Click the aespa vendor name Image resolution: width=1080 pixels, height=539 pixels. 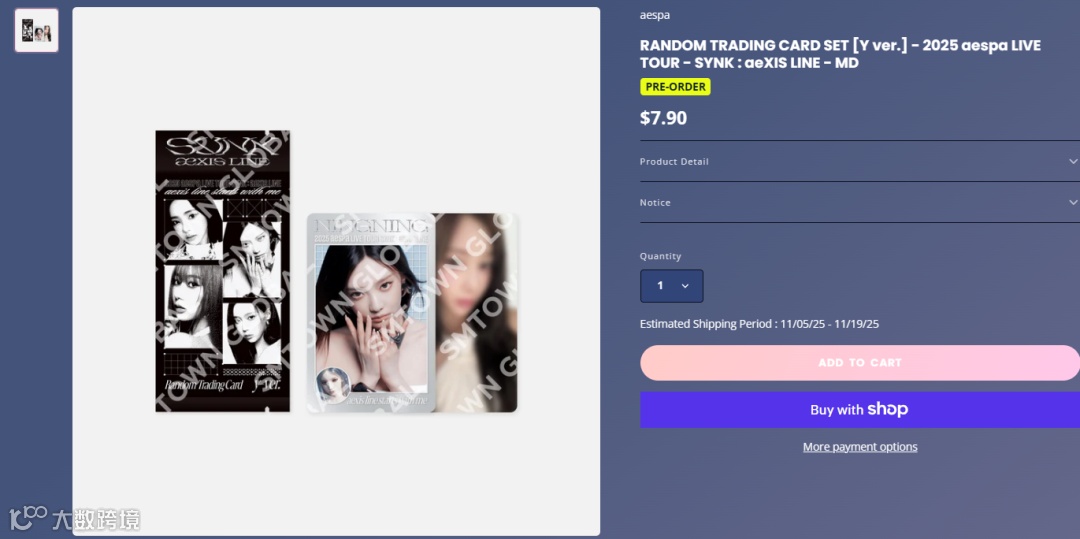[x=654, y=15]
